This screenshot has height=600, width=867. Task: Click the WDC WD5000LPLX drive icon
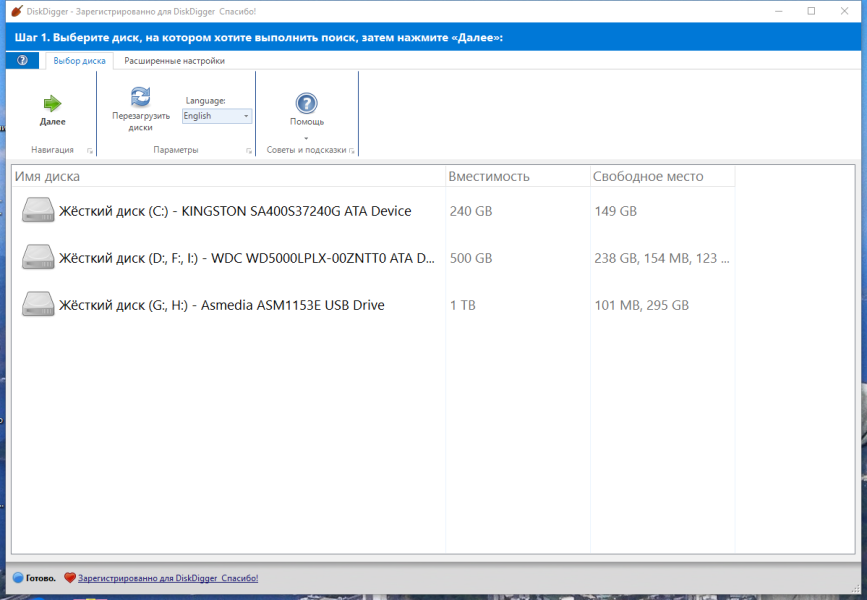[38, 258]
